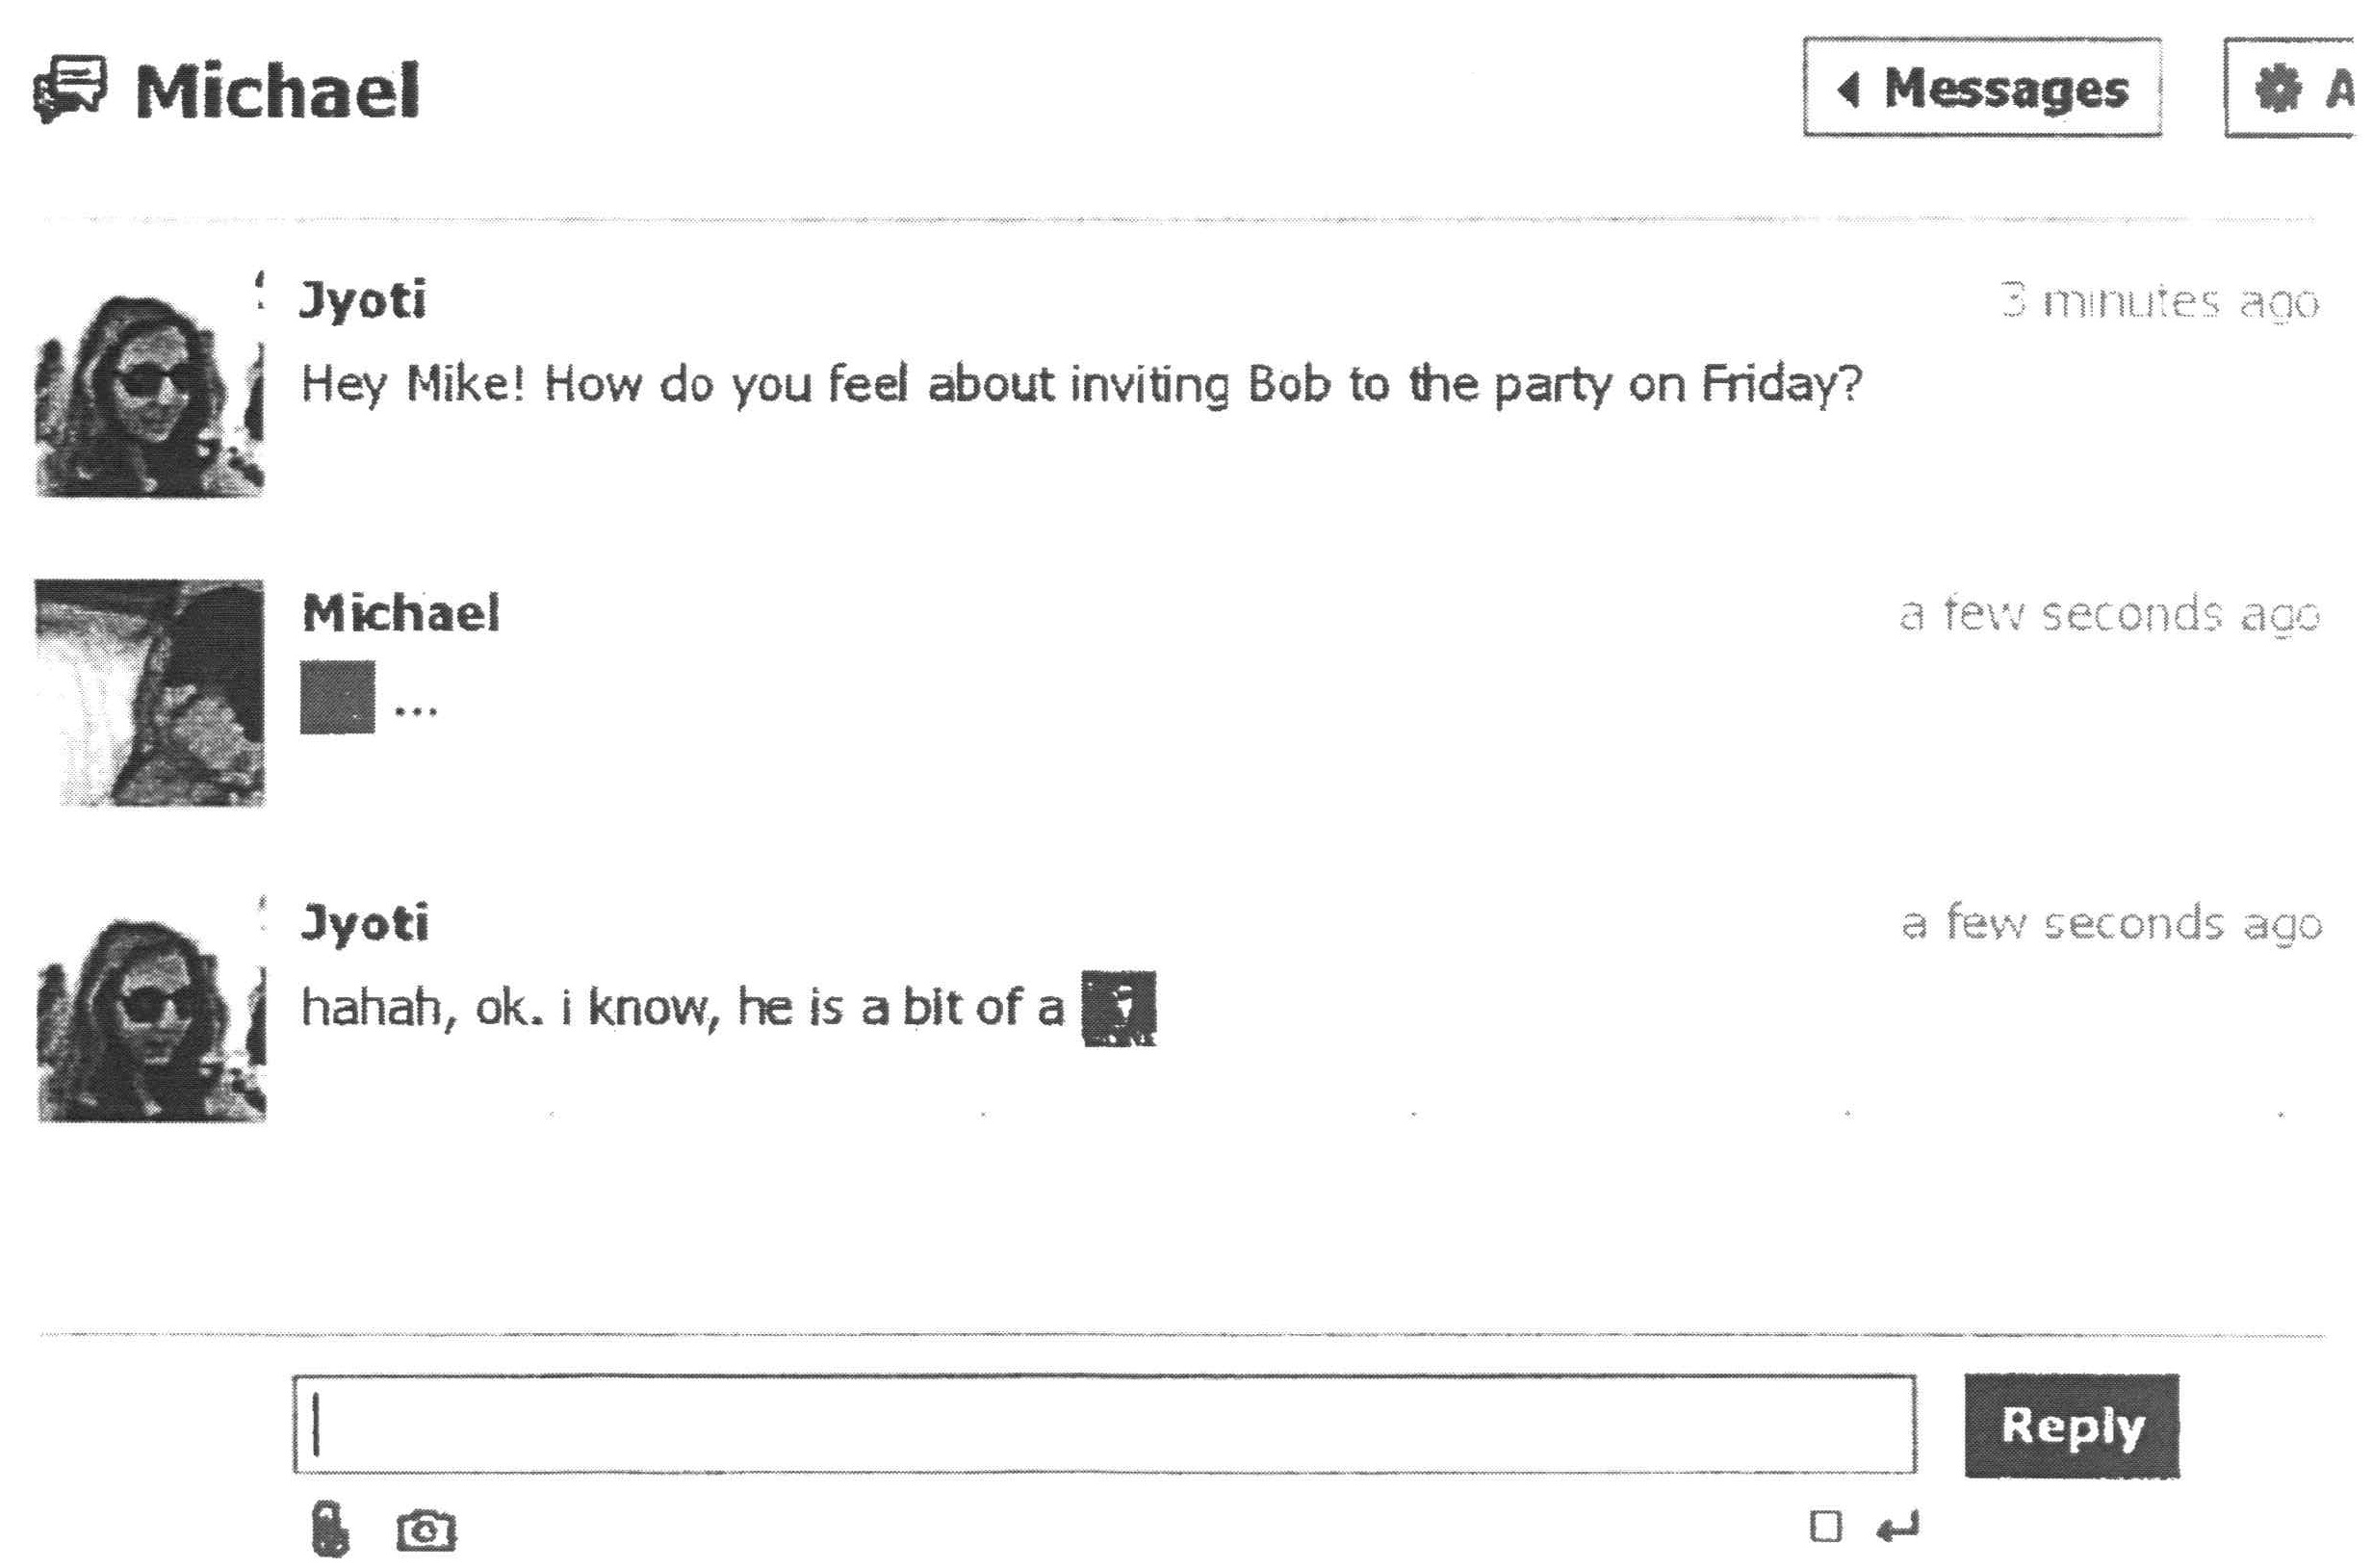Click Michael's profile picture in the conversation

point(150,692)
